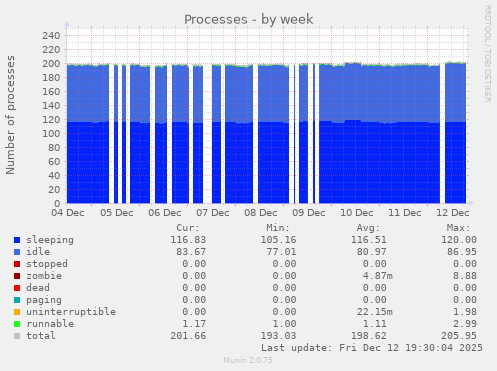The image size is (497, 371).
Task: Click the '07 Dec' x-axis label
Action: pos(213,213)
